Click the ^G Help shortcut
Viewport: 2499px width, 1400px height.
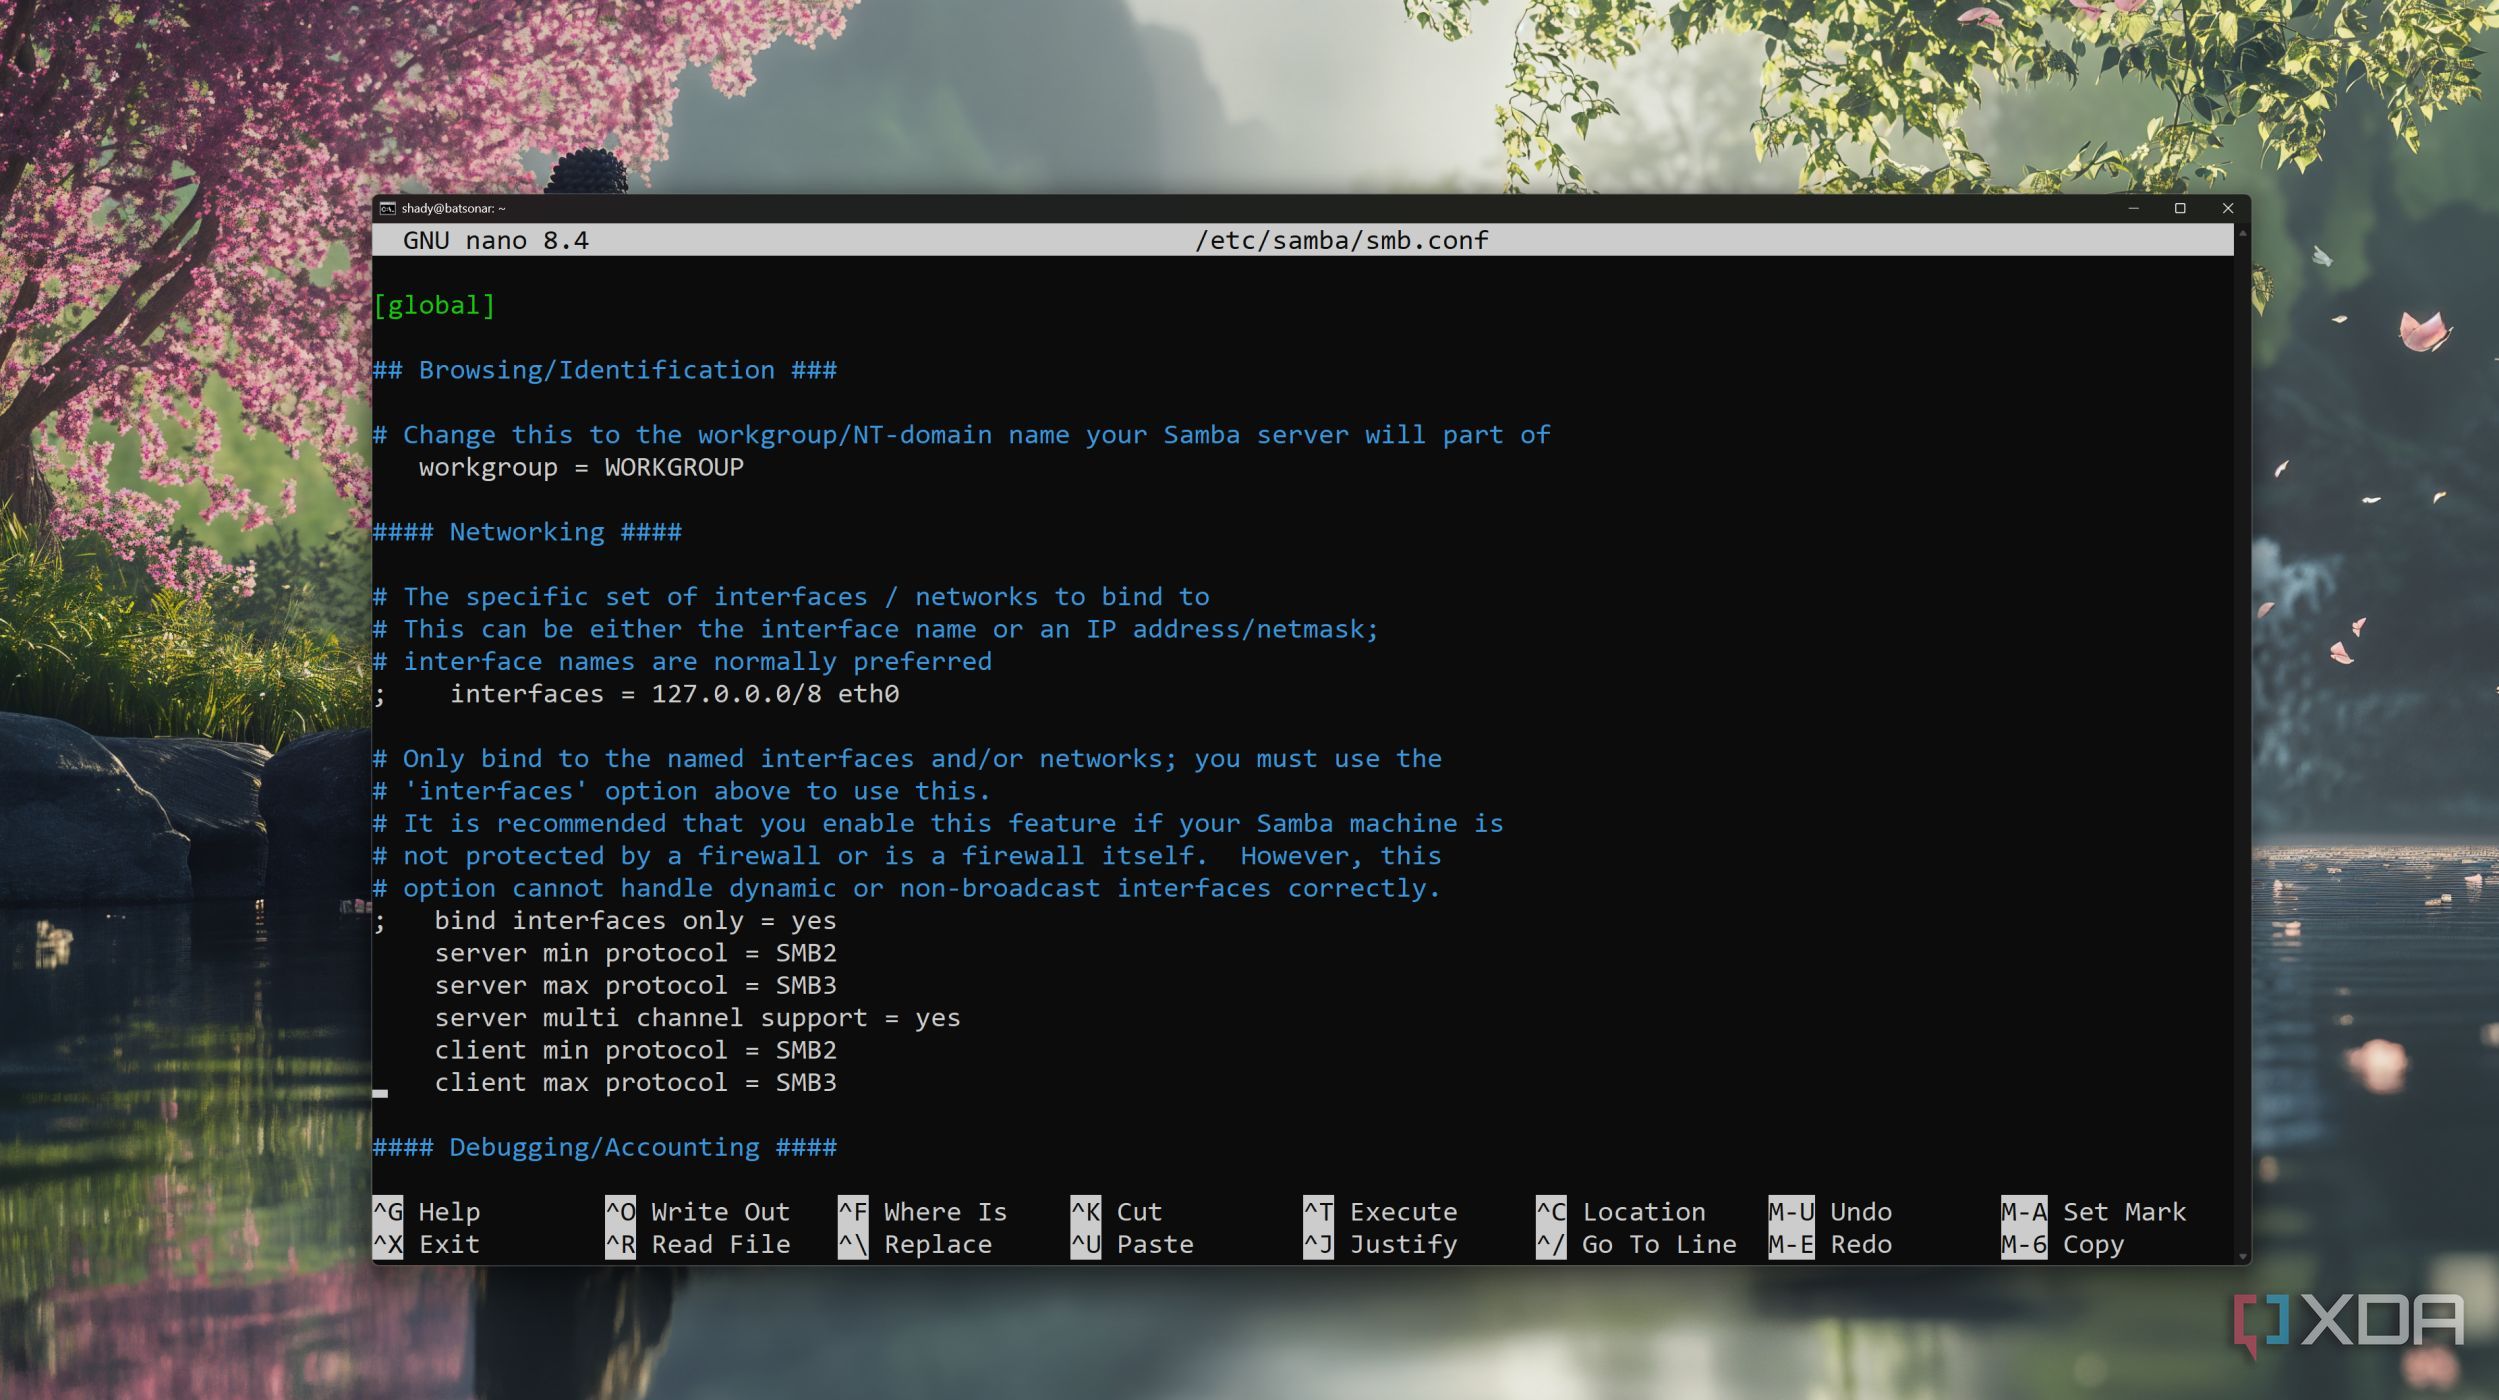coord(427,1212)
